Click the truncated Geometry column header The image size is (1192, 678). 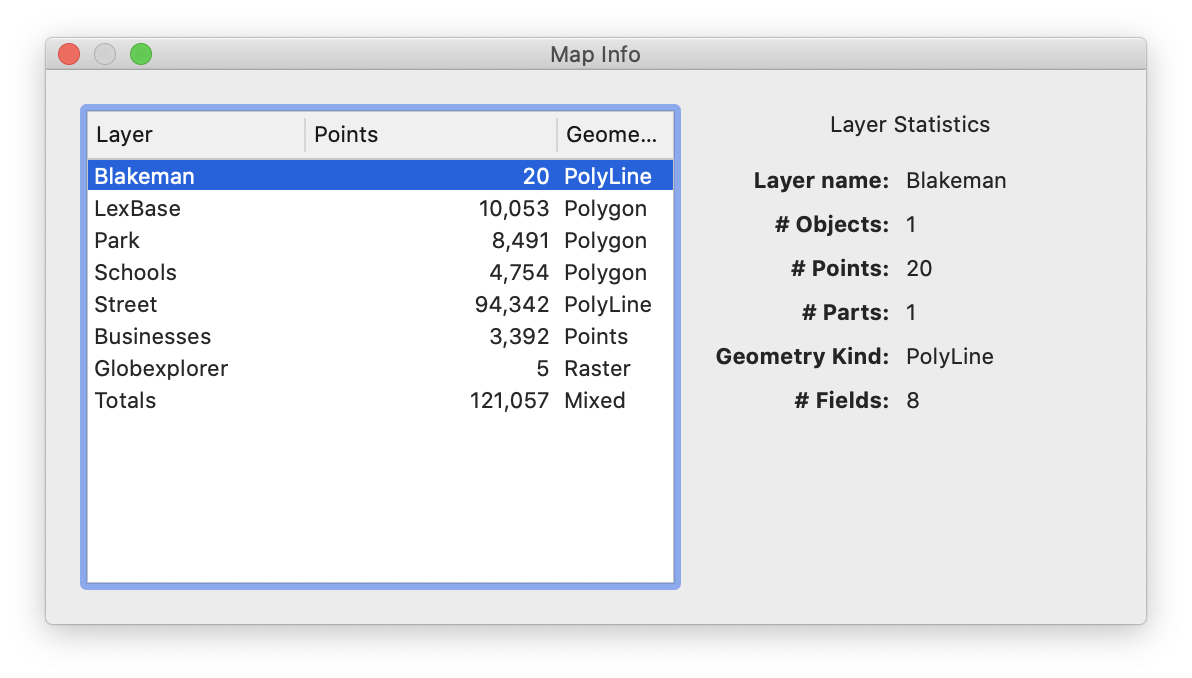(x=613, y=135)
